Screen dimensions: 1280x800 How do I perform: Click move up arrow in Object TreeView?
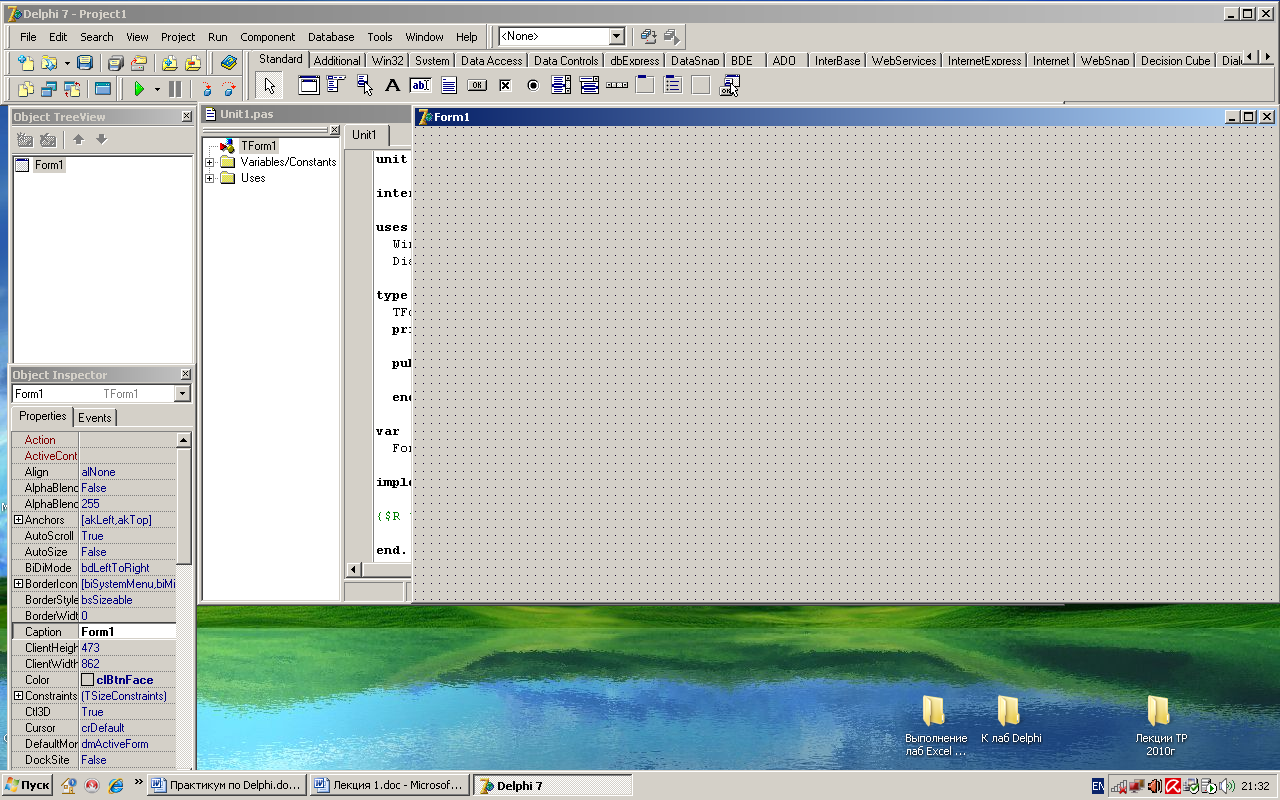78,140
